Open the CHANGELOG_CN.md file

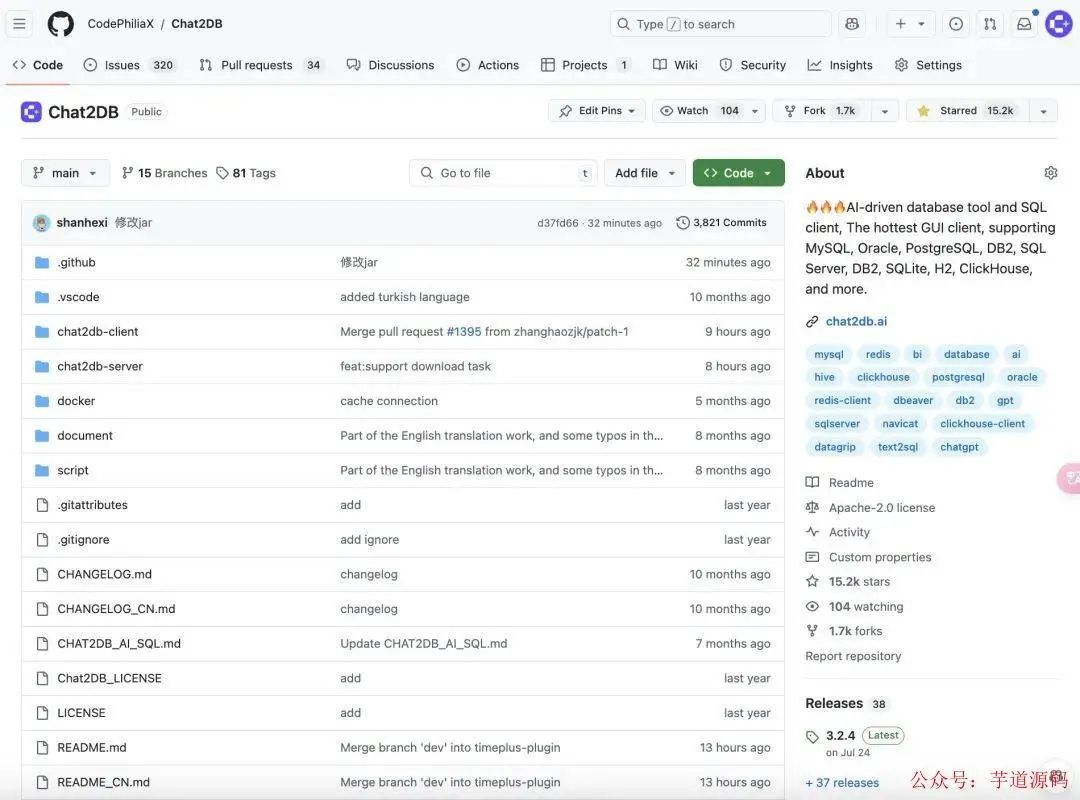coord(116,609)
